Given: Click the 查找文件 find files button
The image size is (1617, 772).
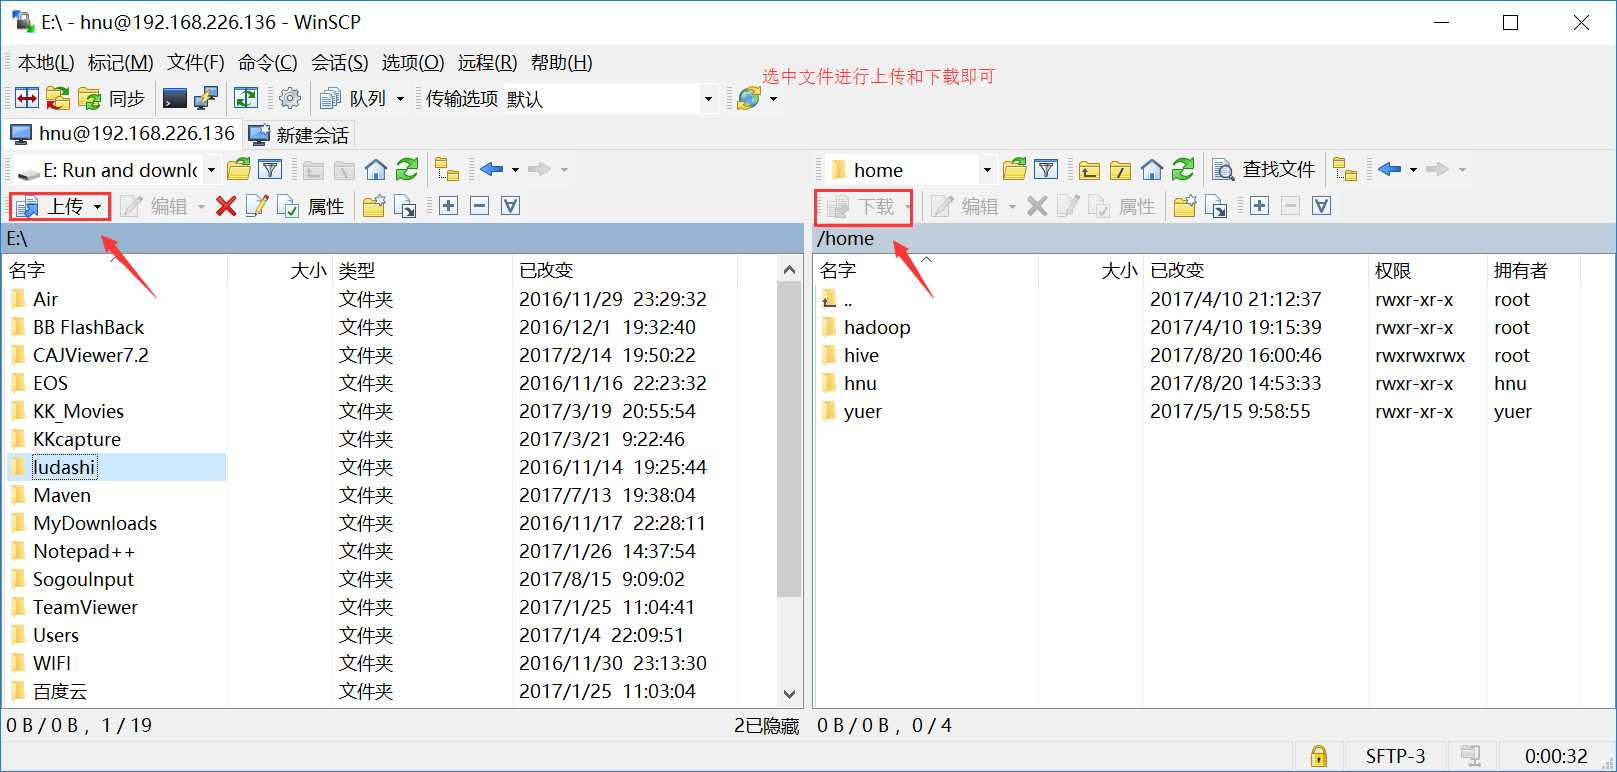Looking at the screenshot, I should 1264,169.
